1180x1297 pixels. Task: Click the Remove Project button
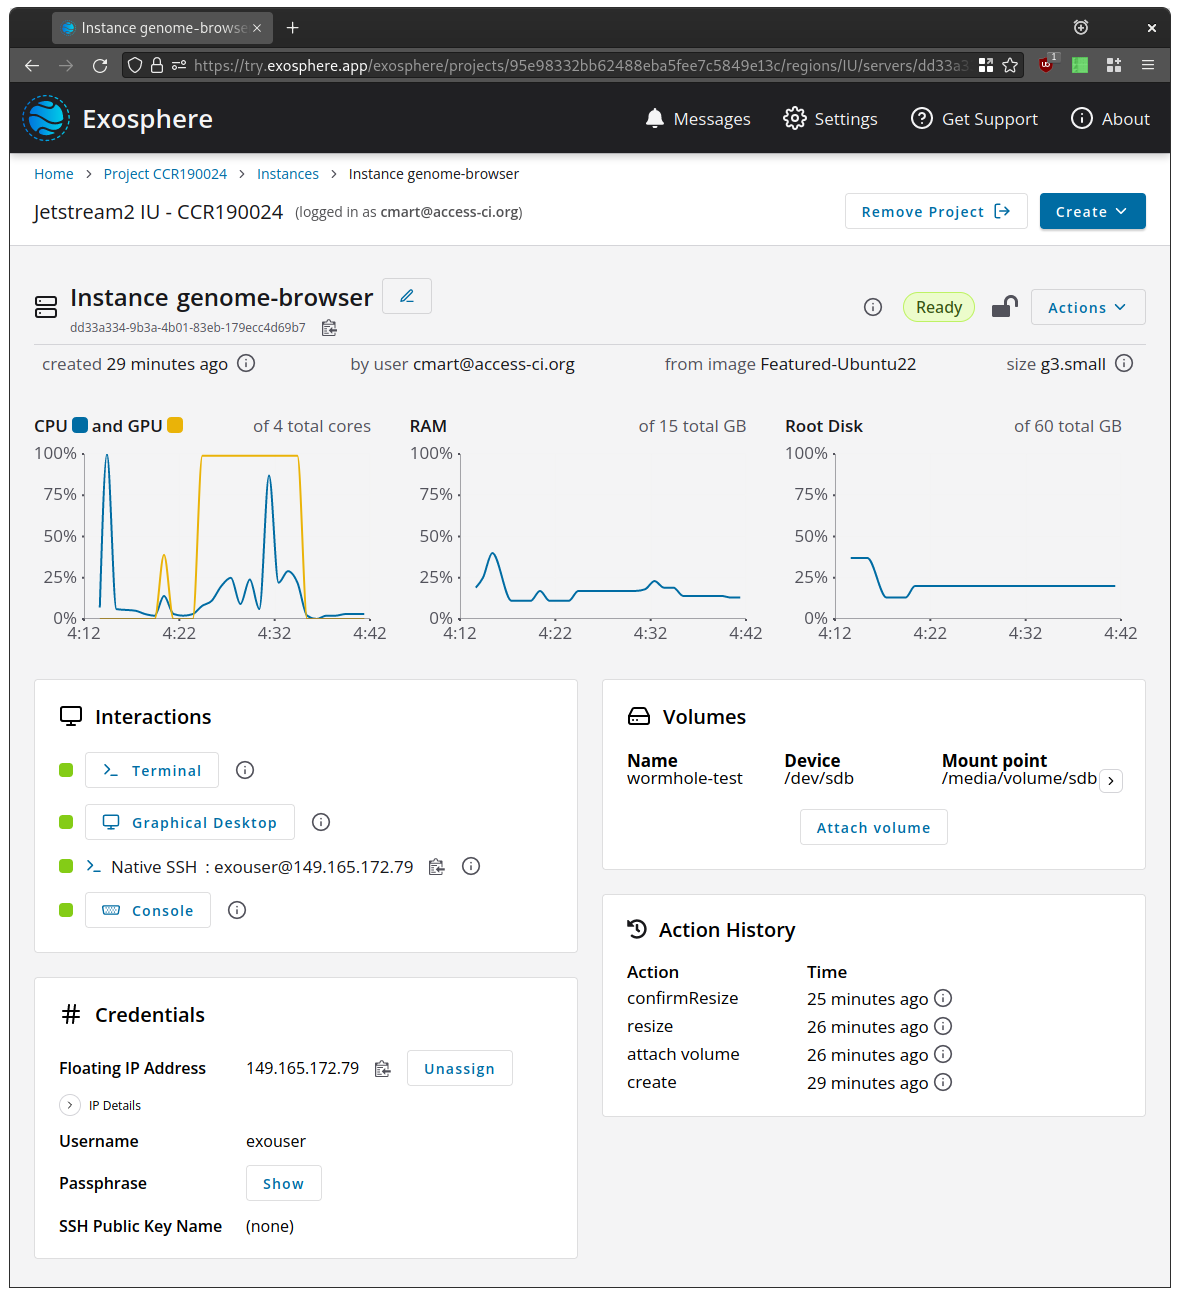936,211
